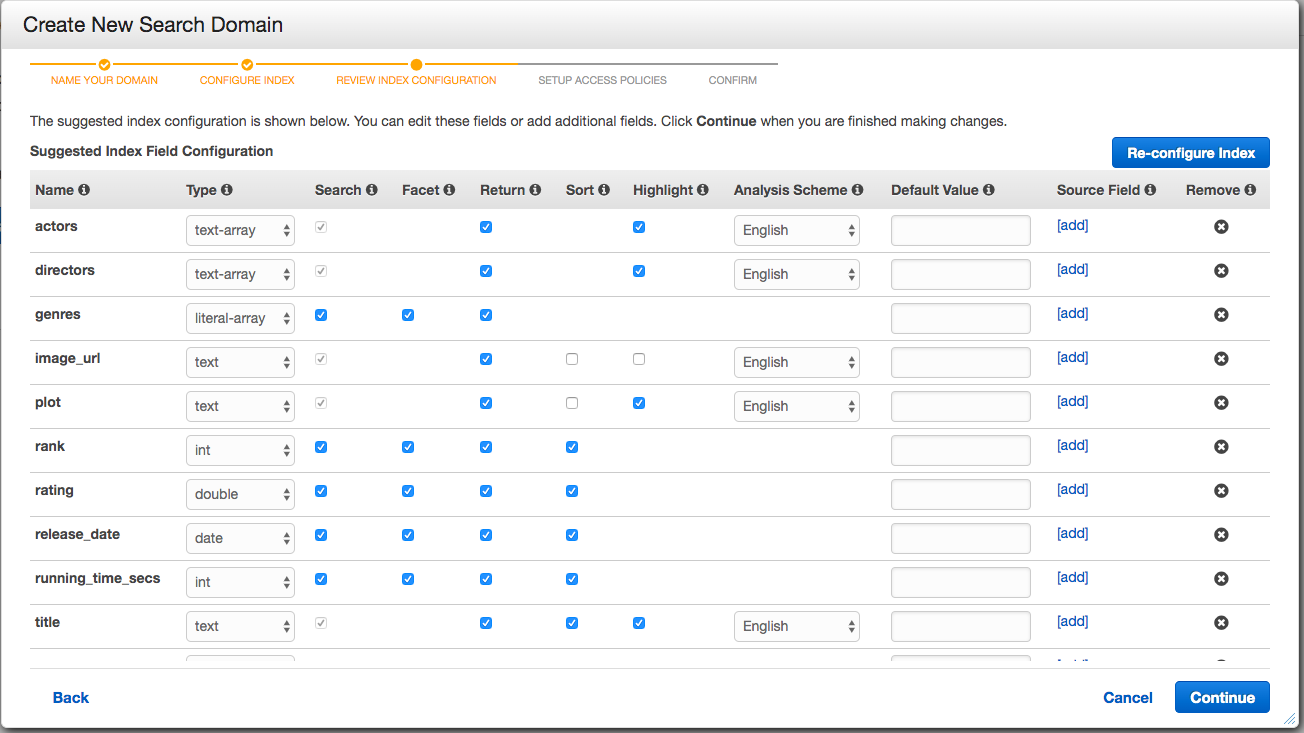
Task: Click Default Value input for directors
Action: point(960,274)
